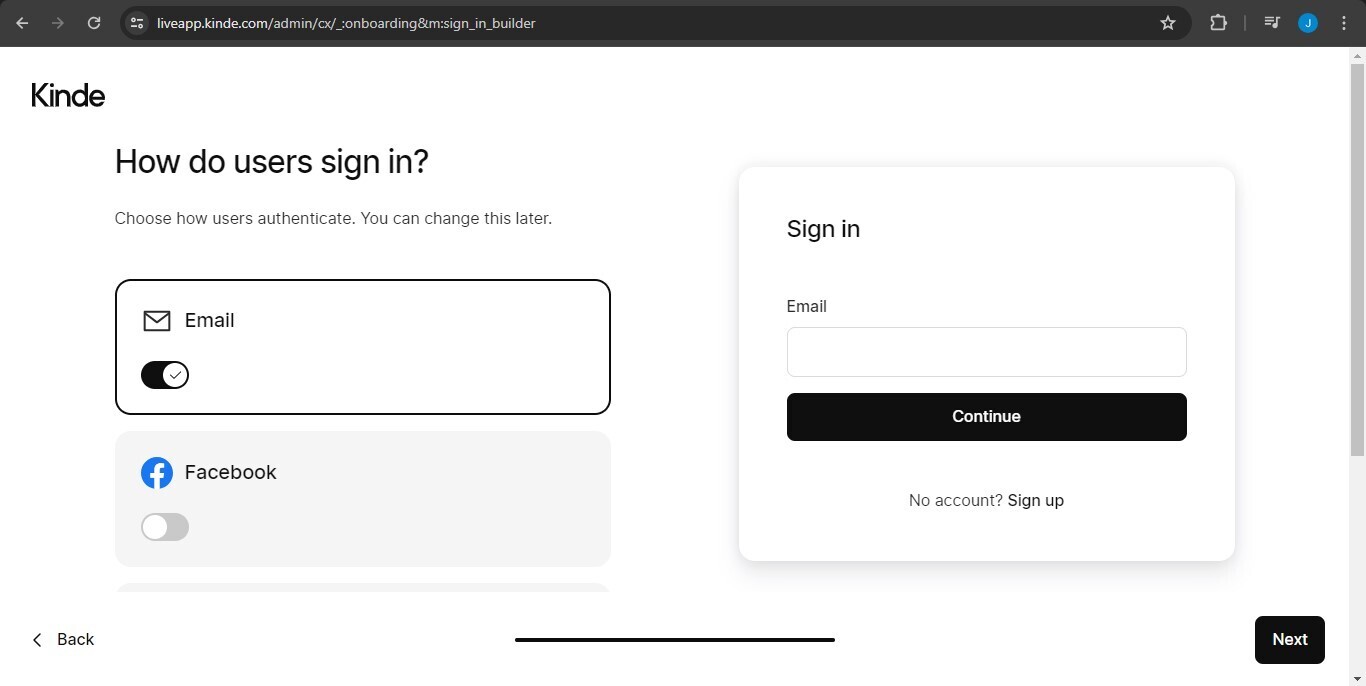Reload the page

[94, 23]
